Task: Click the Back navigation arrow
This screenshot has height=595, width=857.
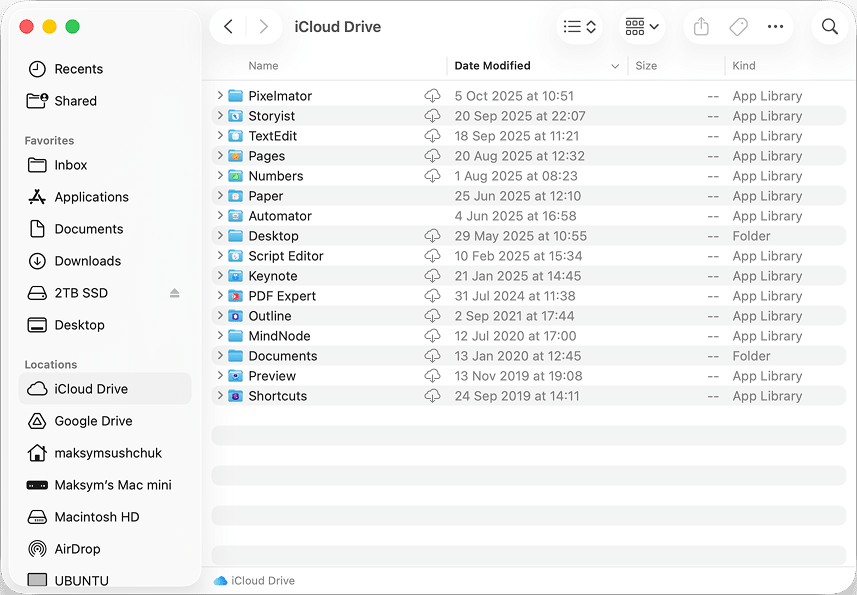Action: pyautogui.click(x=228, y=27)
